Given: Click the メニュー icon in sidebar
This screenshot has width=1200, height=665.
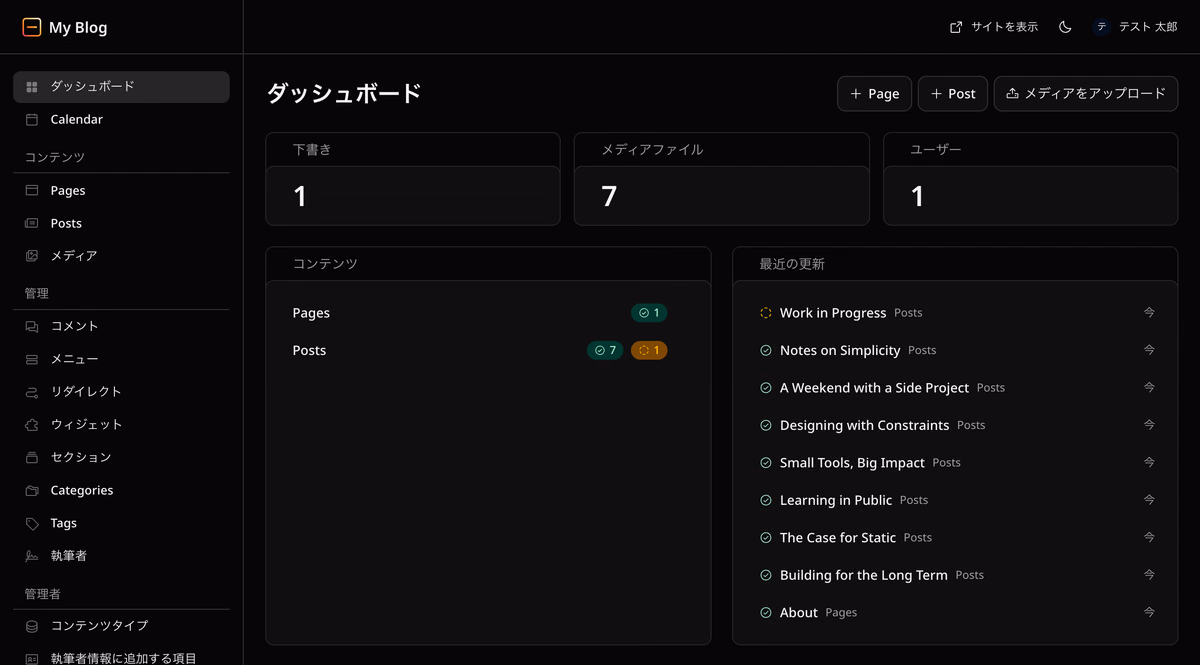Looking at the screenshot, I should 32,359.
